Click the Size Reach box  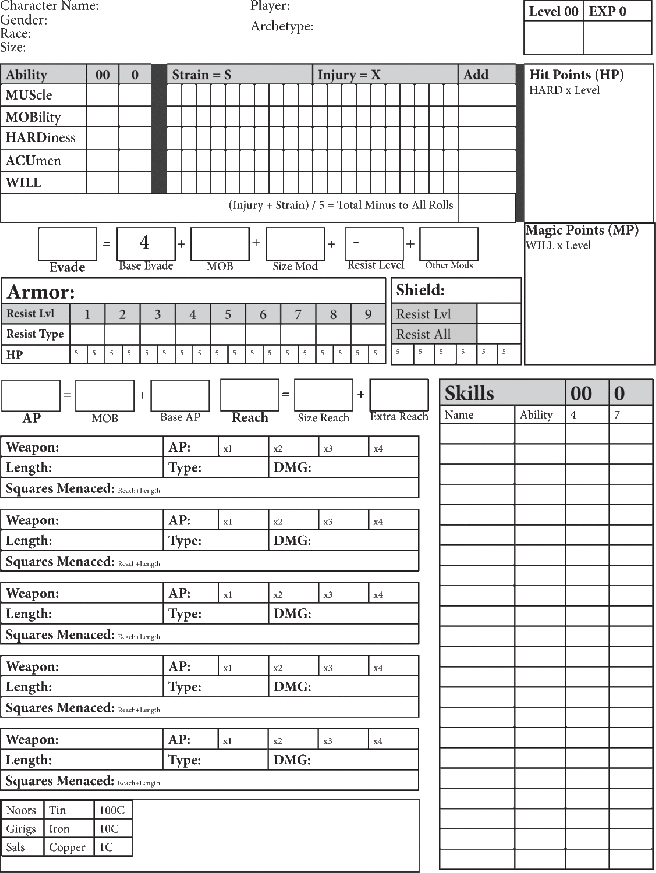coord(324,395)
